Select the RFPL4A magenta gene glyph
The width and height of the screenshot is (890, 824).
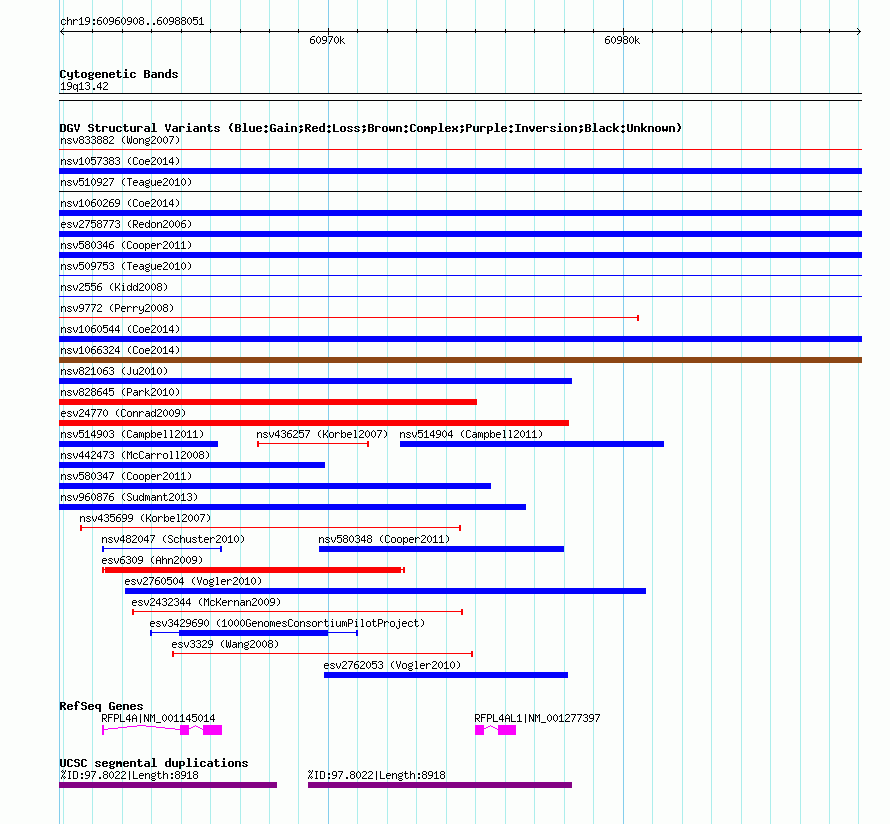pyautogui.click(x=162, y=730)
